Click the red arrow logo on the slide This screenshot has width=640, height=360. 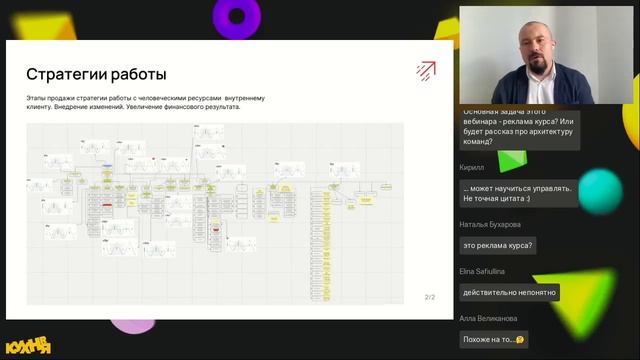[x=426, y=71]
